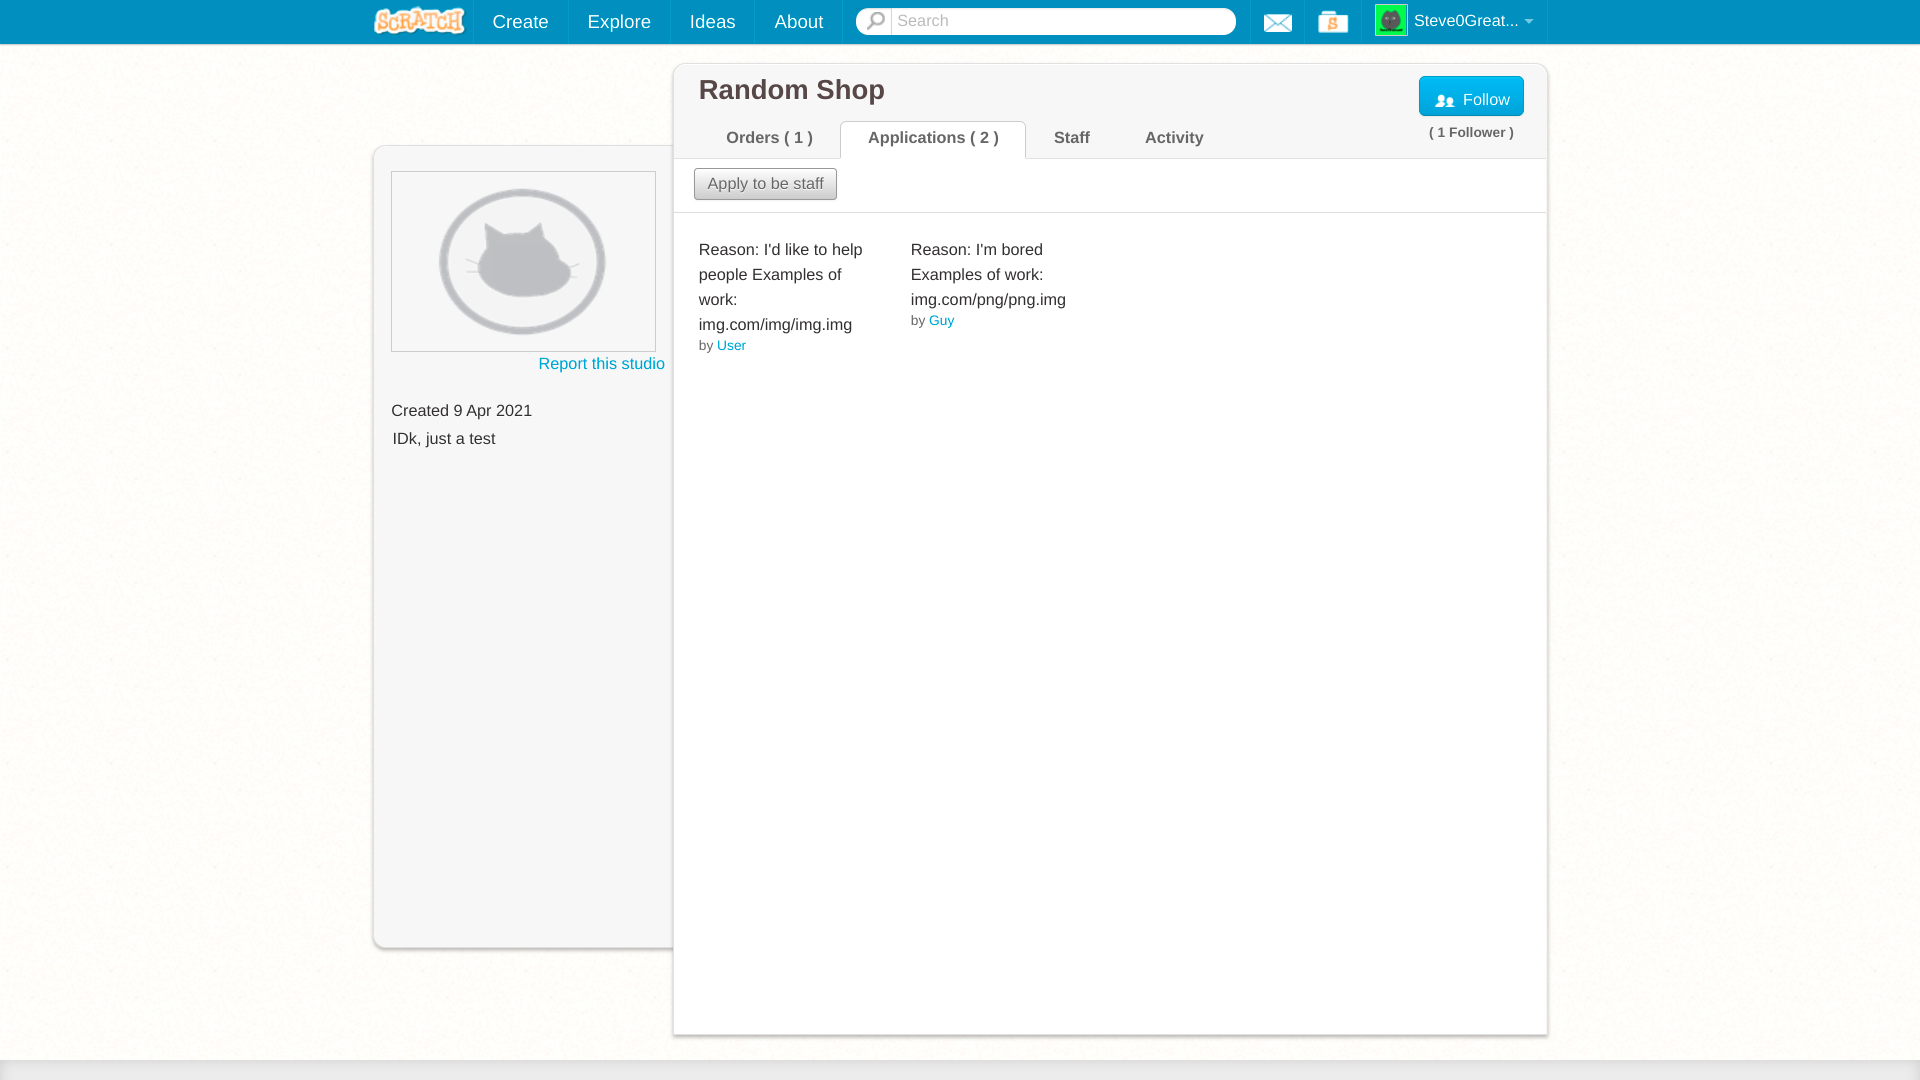Click the Scratch logo
The width and height of the screenshot is (1920, 1080).
tap(419, 21)
